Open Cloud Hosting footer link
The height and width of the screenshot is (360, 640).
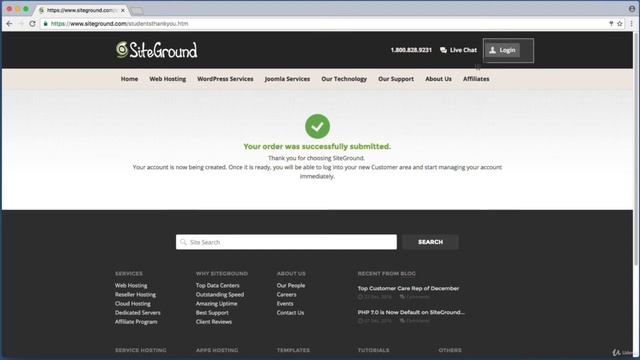pyautogui.click(x=133, y=304)
